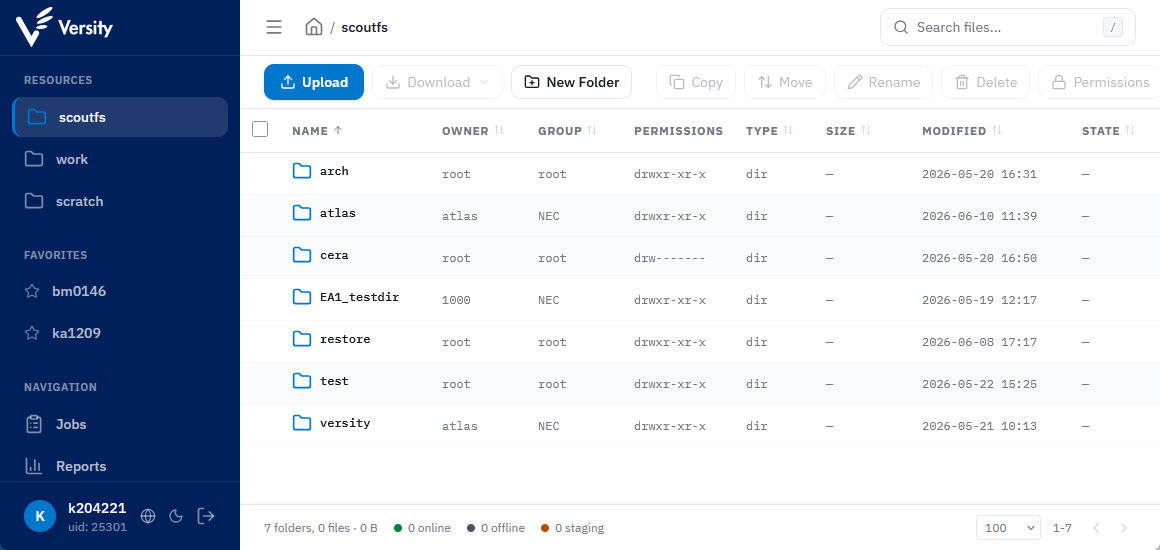The height and width of the screenshot is (550, 1160).
Task: Click the Copy button
Action: [696, 82]
